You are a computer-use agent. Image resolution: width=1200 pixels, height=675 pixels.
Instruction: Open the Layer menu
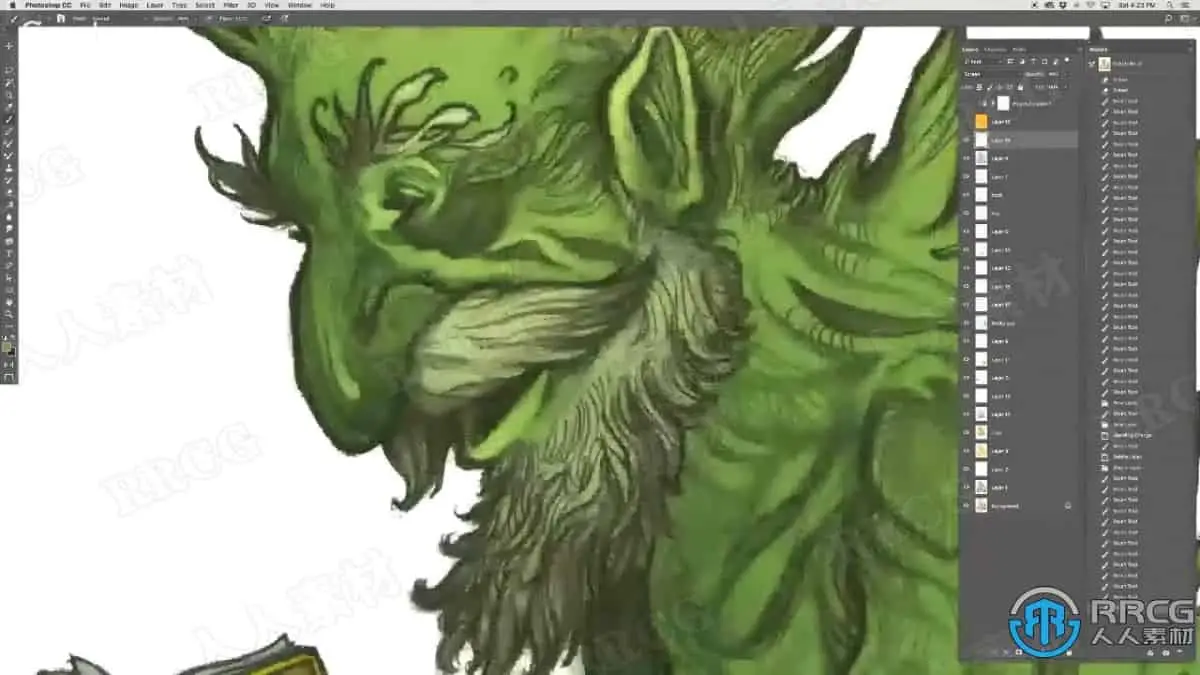[155, 5]
